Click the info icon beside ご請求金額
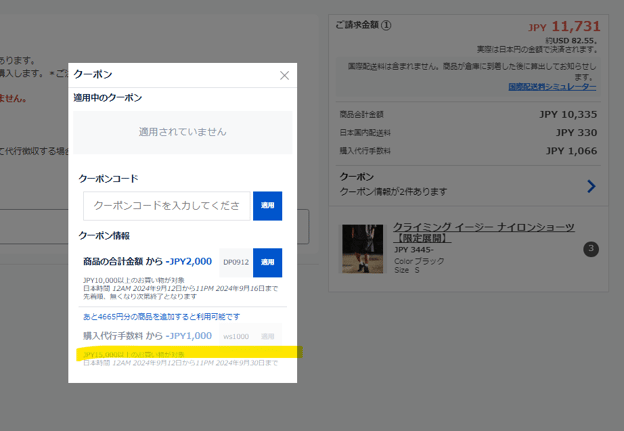624x431 pixels. point(386,25)
